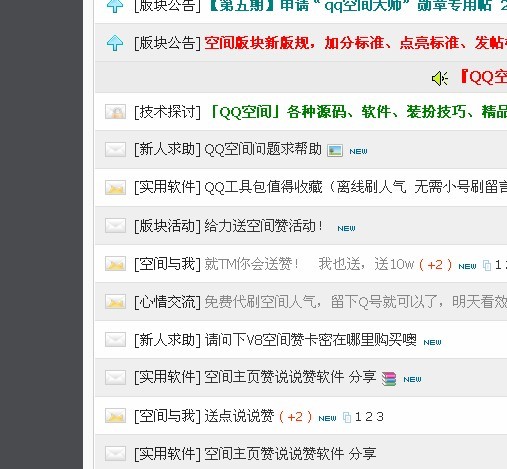The image size is (507, 469).
Task: Click the NEW badge in 就TM你会送赞 row
Action: click(x=467, y=267)
